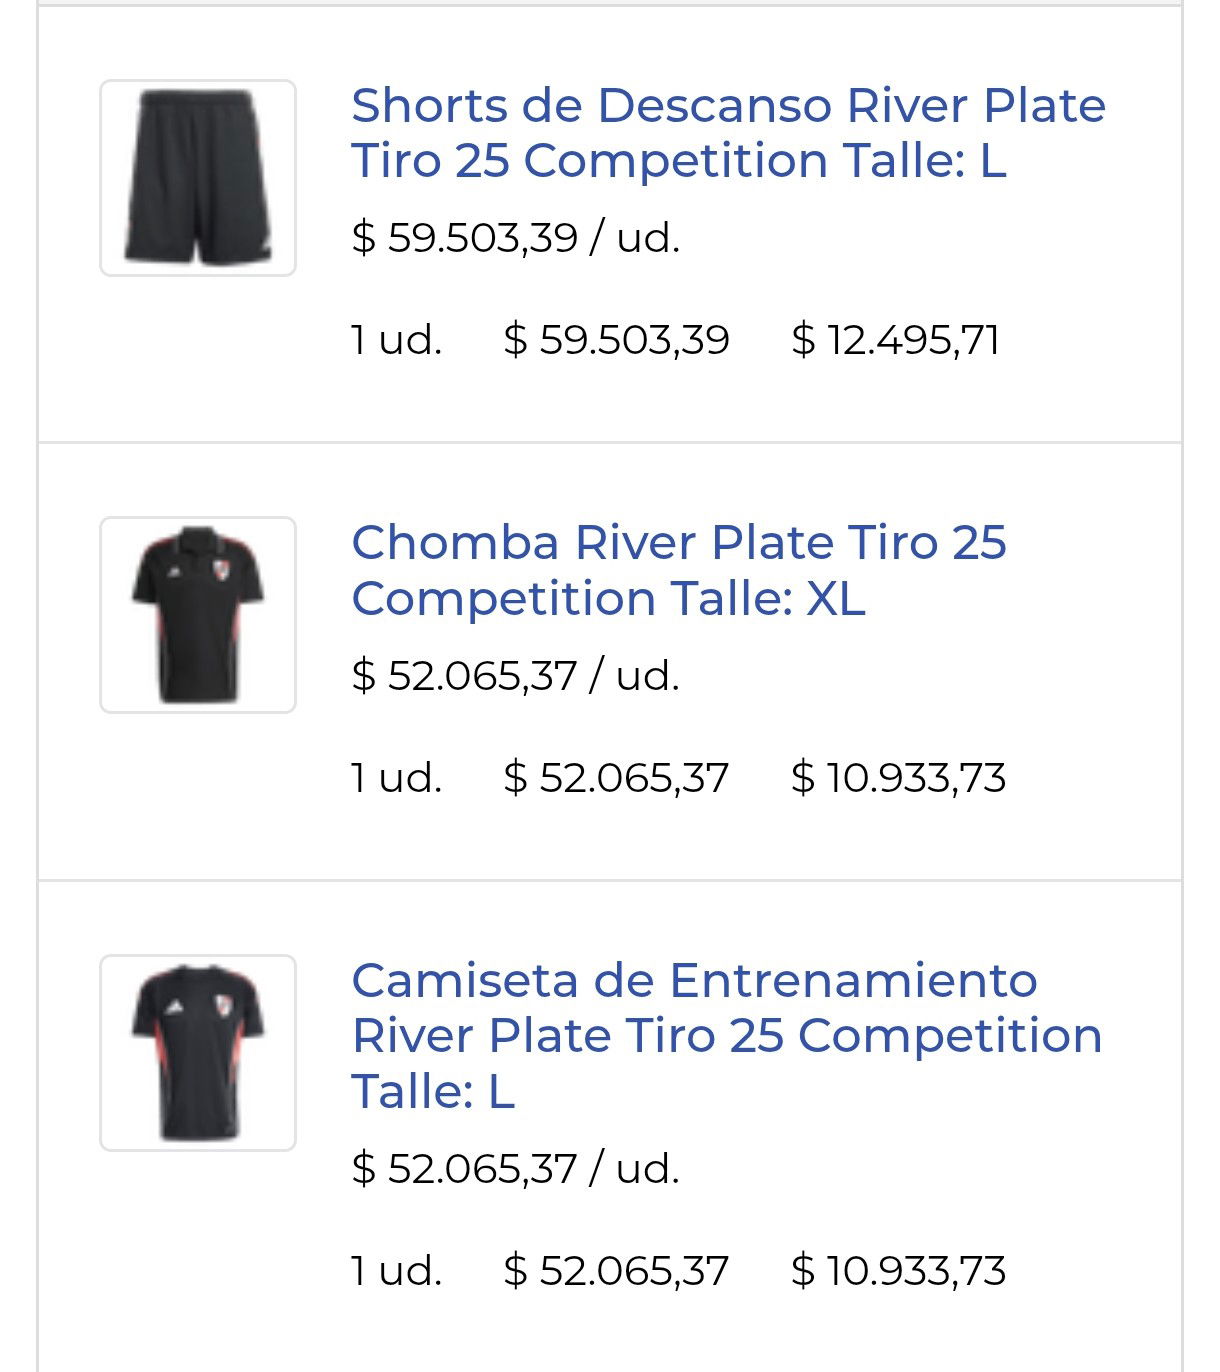Viewport: 1220px width, 1372px height.
Task: Select the Chomba quantity 1 ud.
Action: (397, 778)
